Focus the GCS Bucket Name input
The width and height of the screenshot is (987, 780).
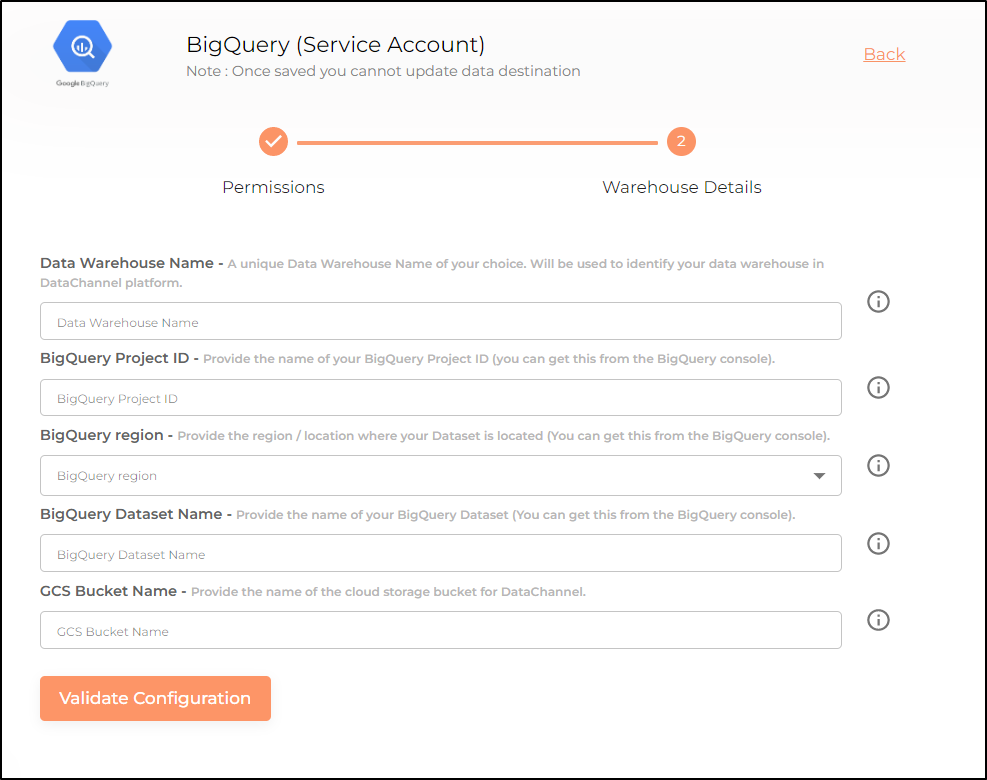click(441, 630)
